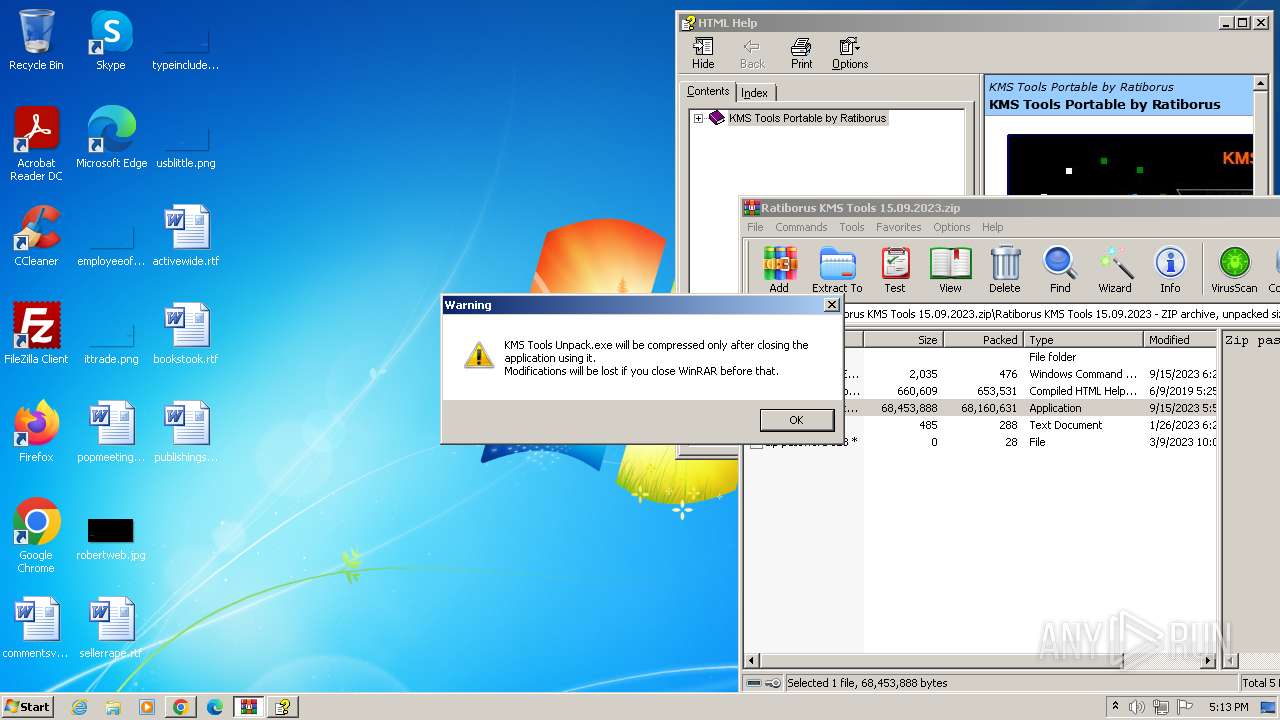Click Print in HTML Help toolbar

click(802, 53)
